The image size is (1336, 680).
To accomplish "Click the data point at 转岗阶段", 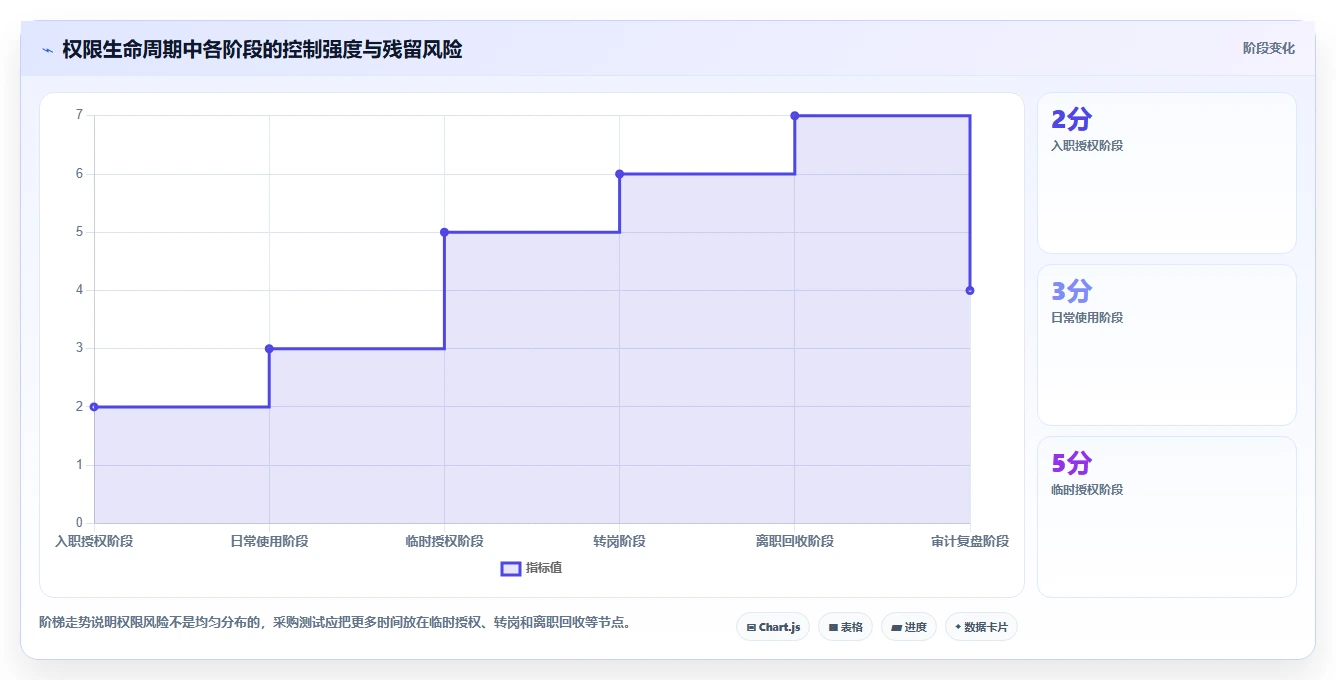I will coord(619,174).
